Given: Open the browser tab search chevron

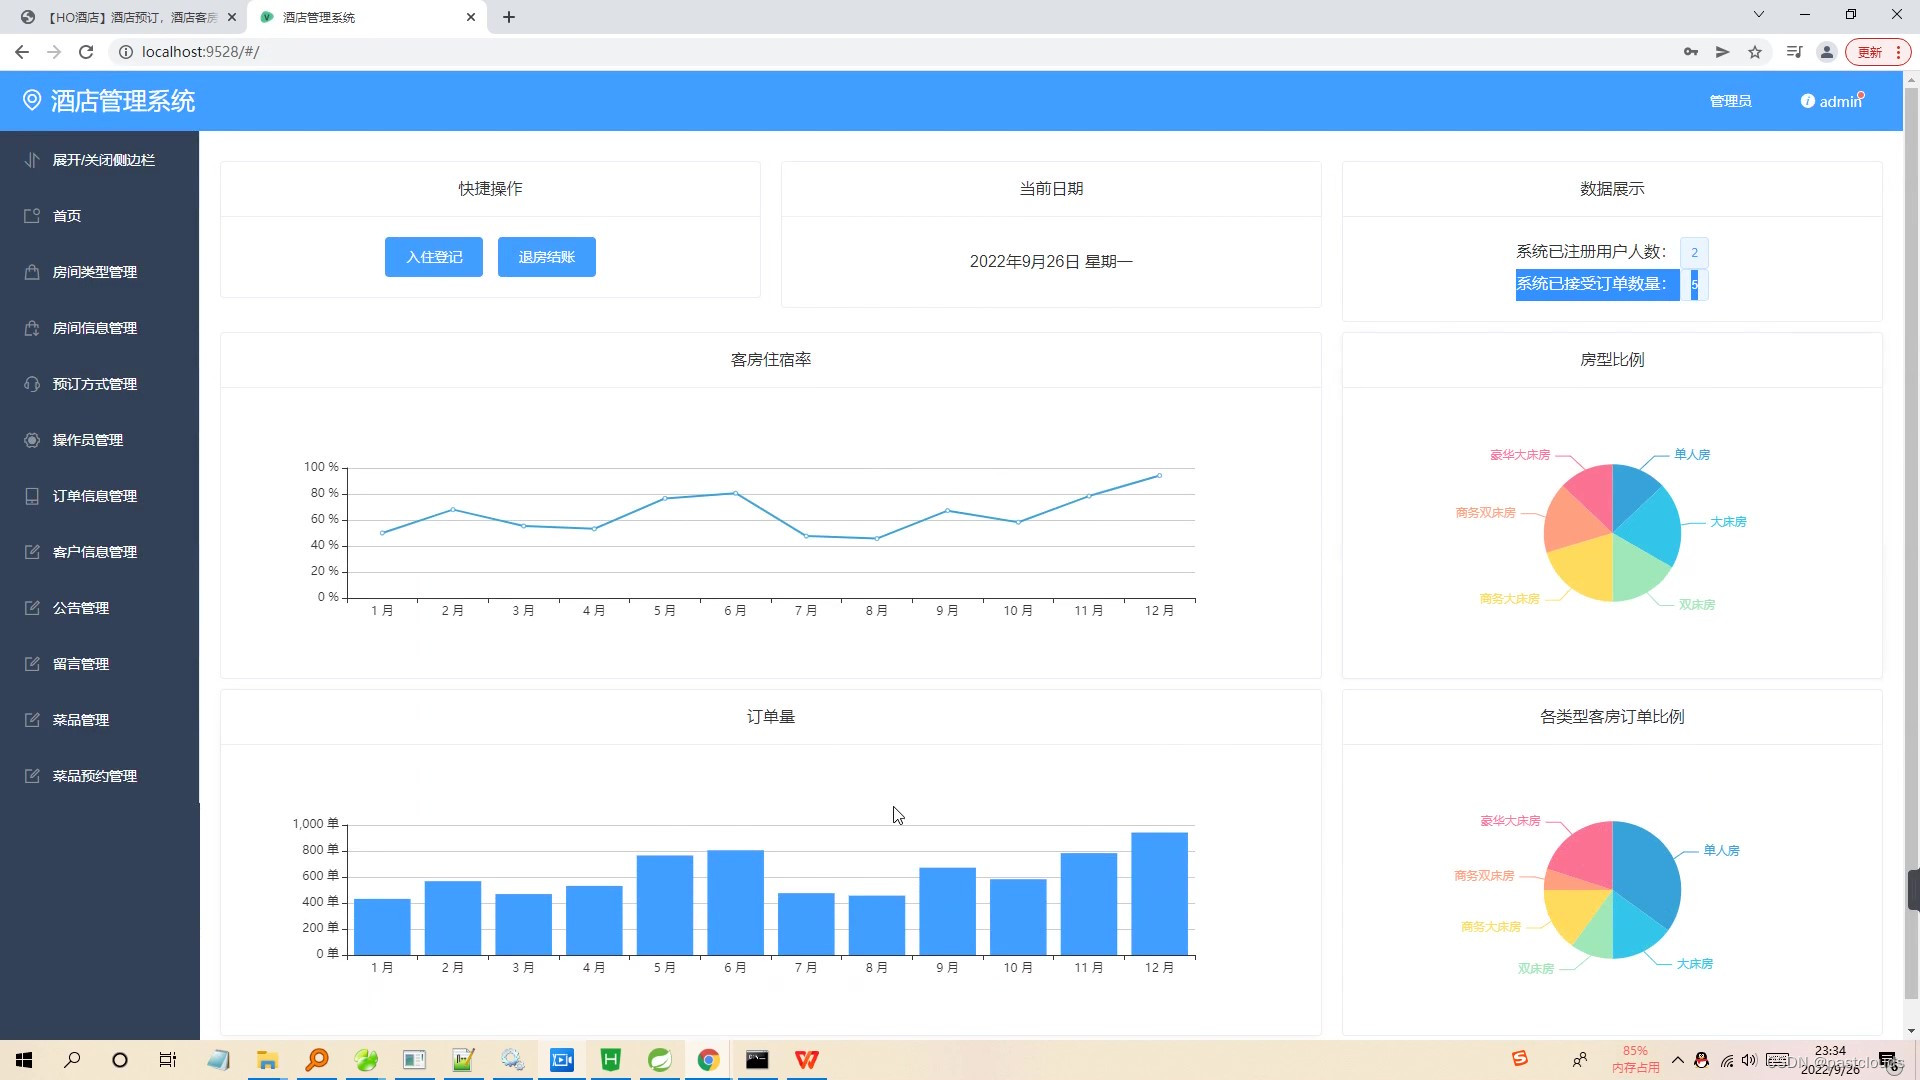Looking at the screenshot, I should (1759, 15).
